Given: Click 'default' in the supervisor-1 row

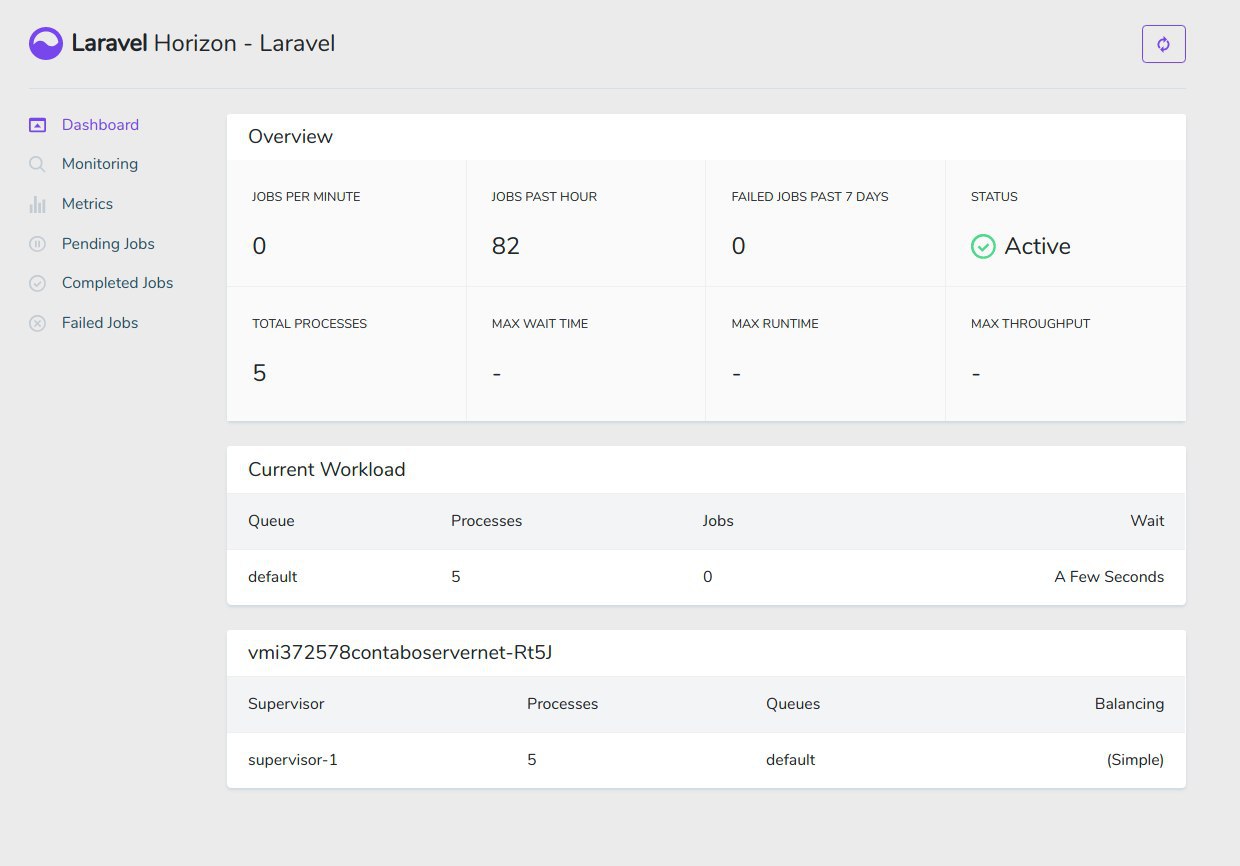Looking at the screenshot, I should pos(791,760).
